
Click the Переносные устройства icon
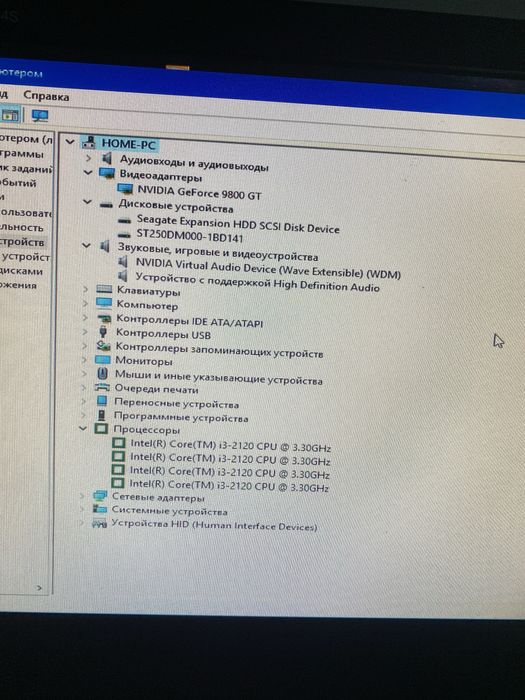click(x=102, y=401)
